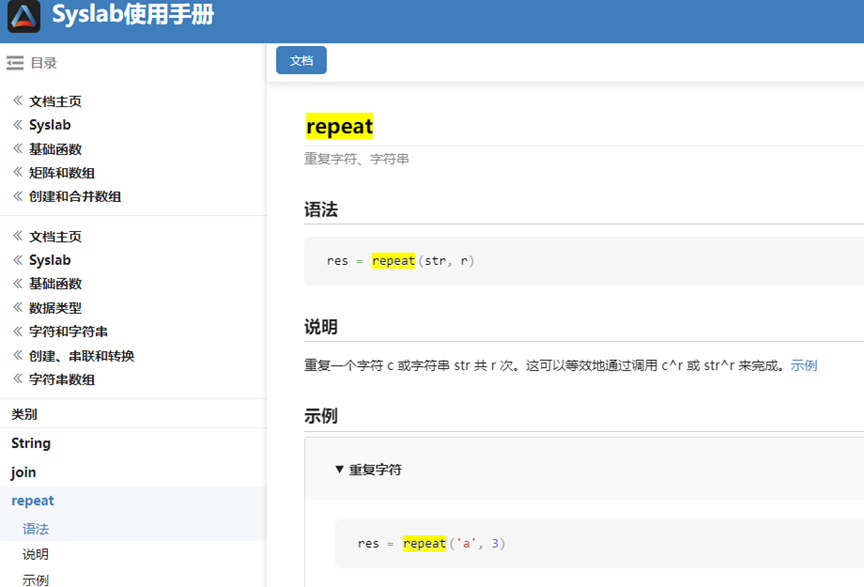Click the back chevron beside 创建和合并数组
This screenshot has width=864, height=587.
click(18, 196)
